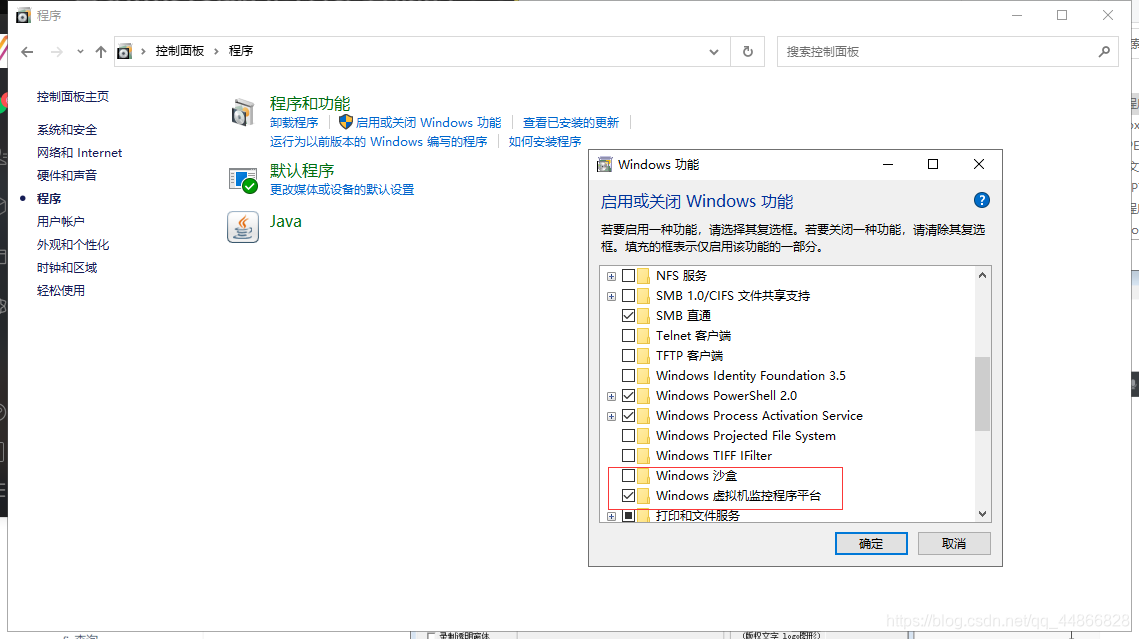
Task: Select 硬件和声音 in sidebar
Action: point(67,176)
